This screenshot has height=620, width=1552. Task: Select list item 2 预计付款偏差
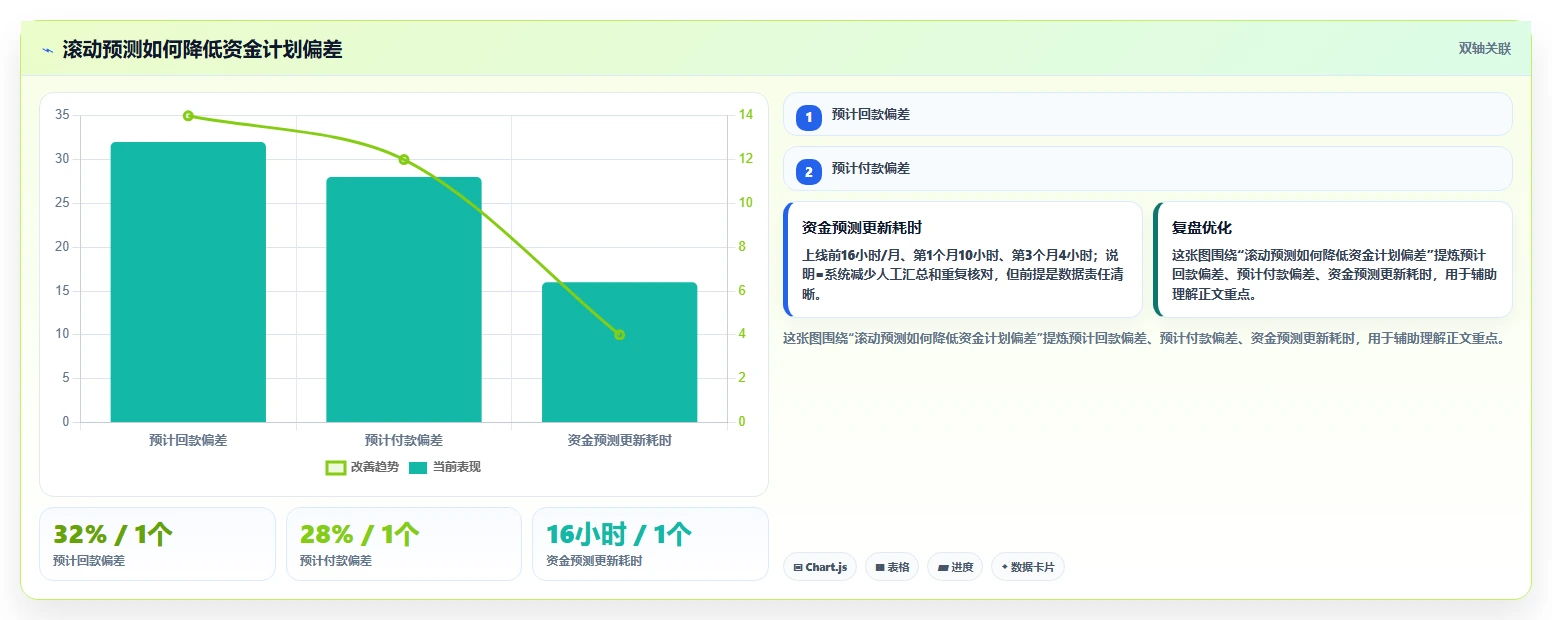(1147, 168)
